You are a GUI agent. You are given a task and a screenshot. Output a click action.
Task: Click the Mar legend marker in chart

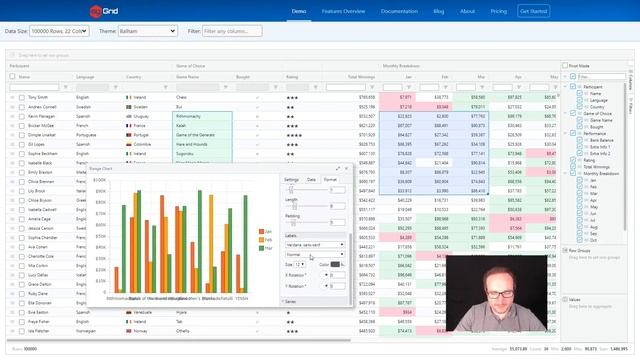tap(261, 248)
